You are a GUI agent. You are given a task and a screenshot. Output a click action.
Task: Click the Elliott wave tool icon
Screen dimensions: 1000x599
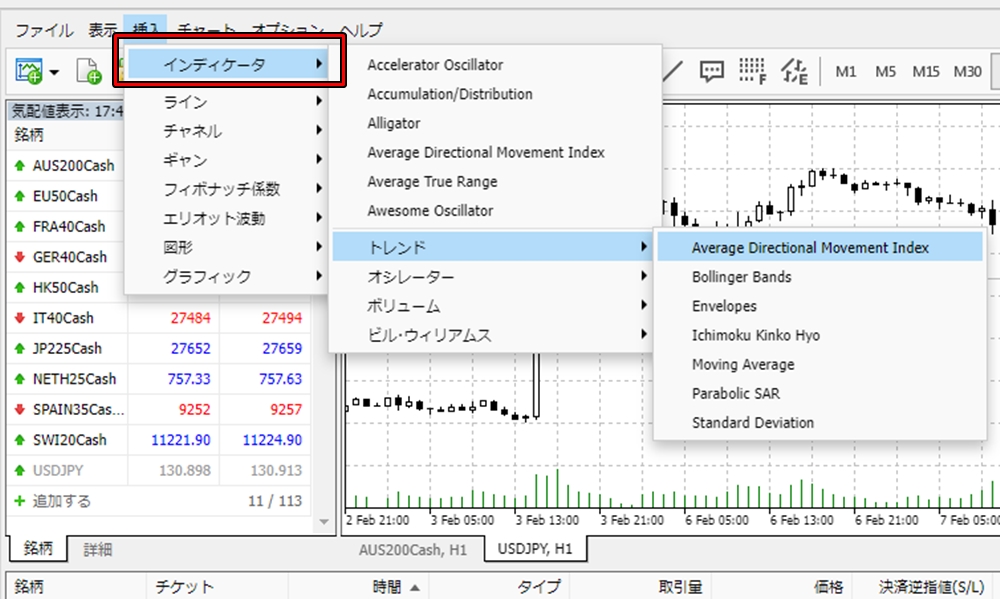click(795, 71)
